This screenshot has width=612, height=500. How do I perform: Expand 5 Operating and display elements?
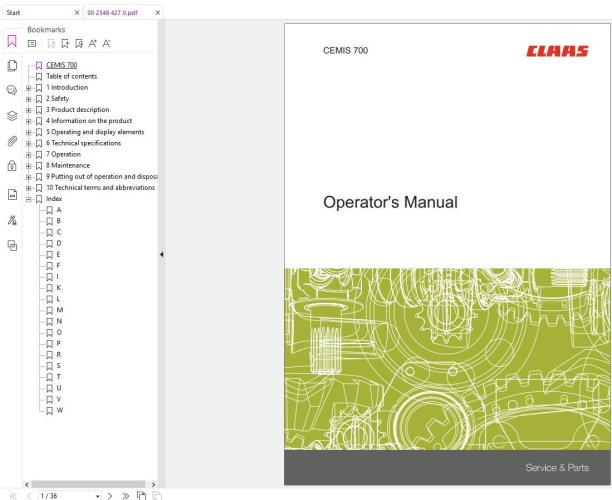[x=28, y=132]
